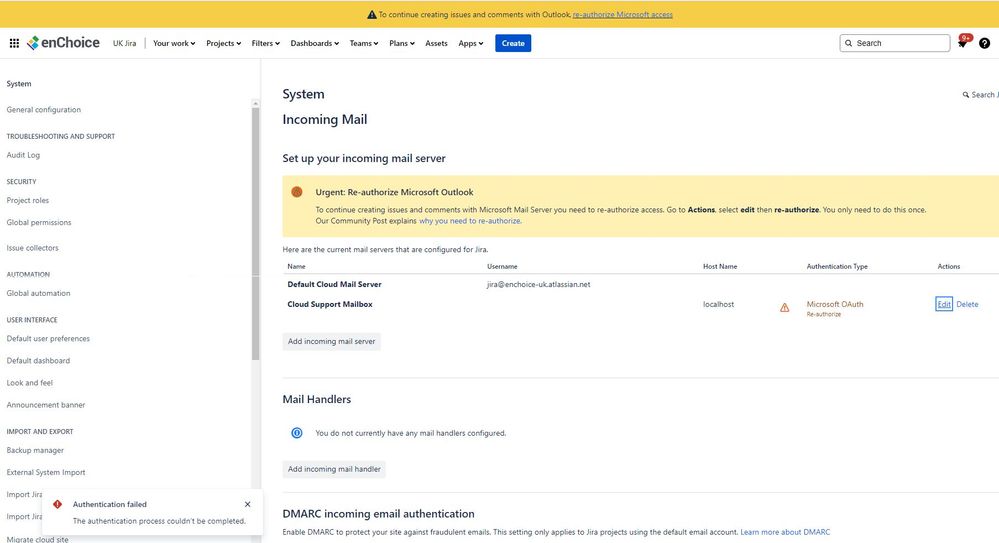
Task: Click the enChoice logo
Action: click(x=63, y=43)
